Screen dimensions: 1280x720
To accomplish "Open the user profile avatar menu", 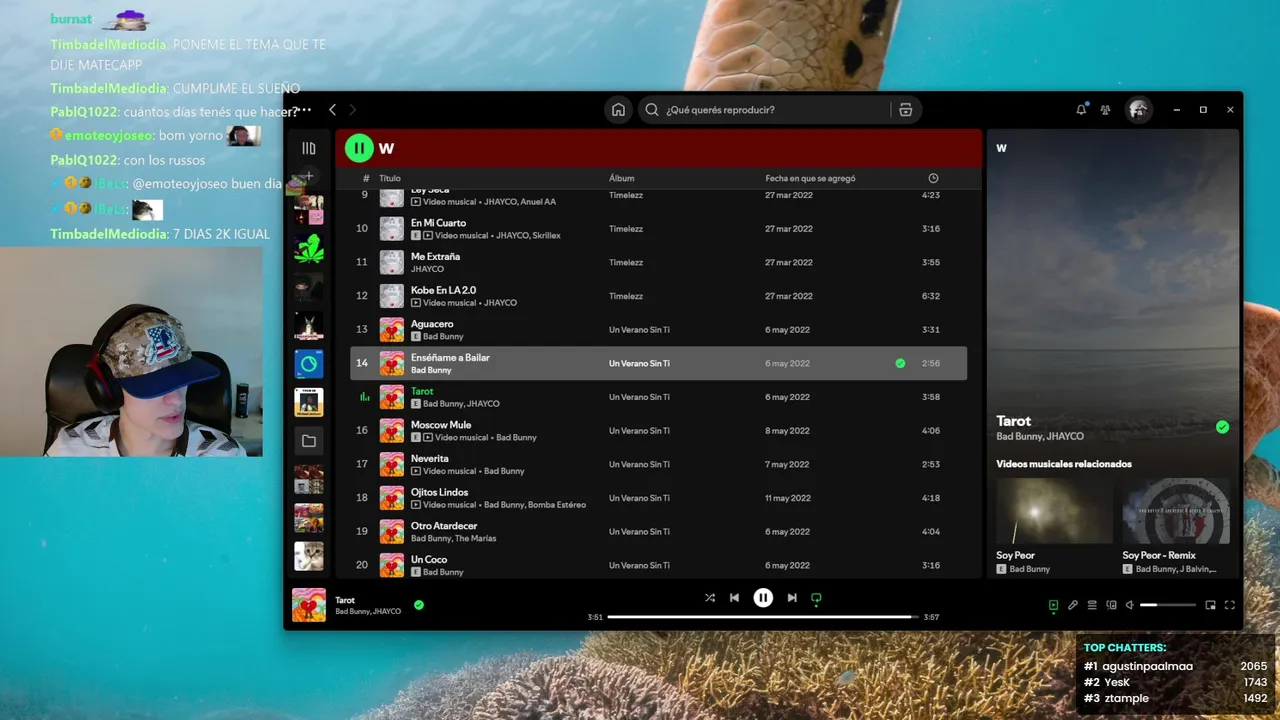I will coord(1138,110).
